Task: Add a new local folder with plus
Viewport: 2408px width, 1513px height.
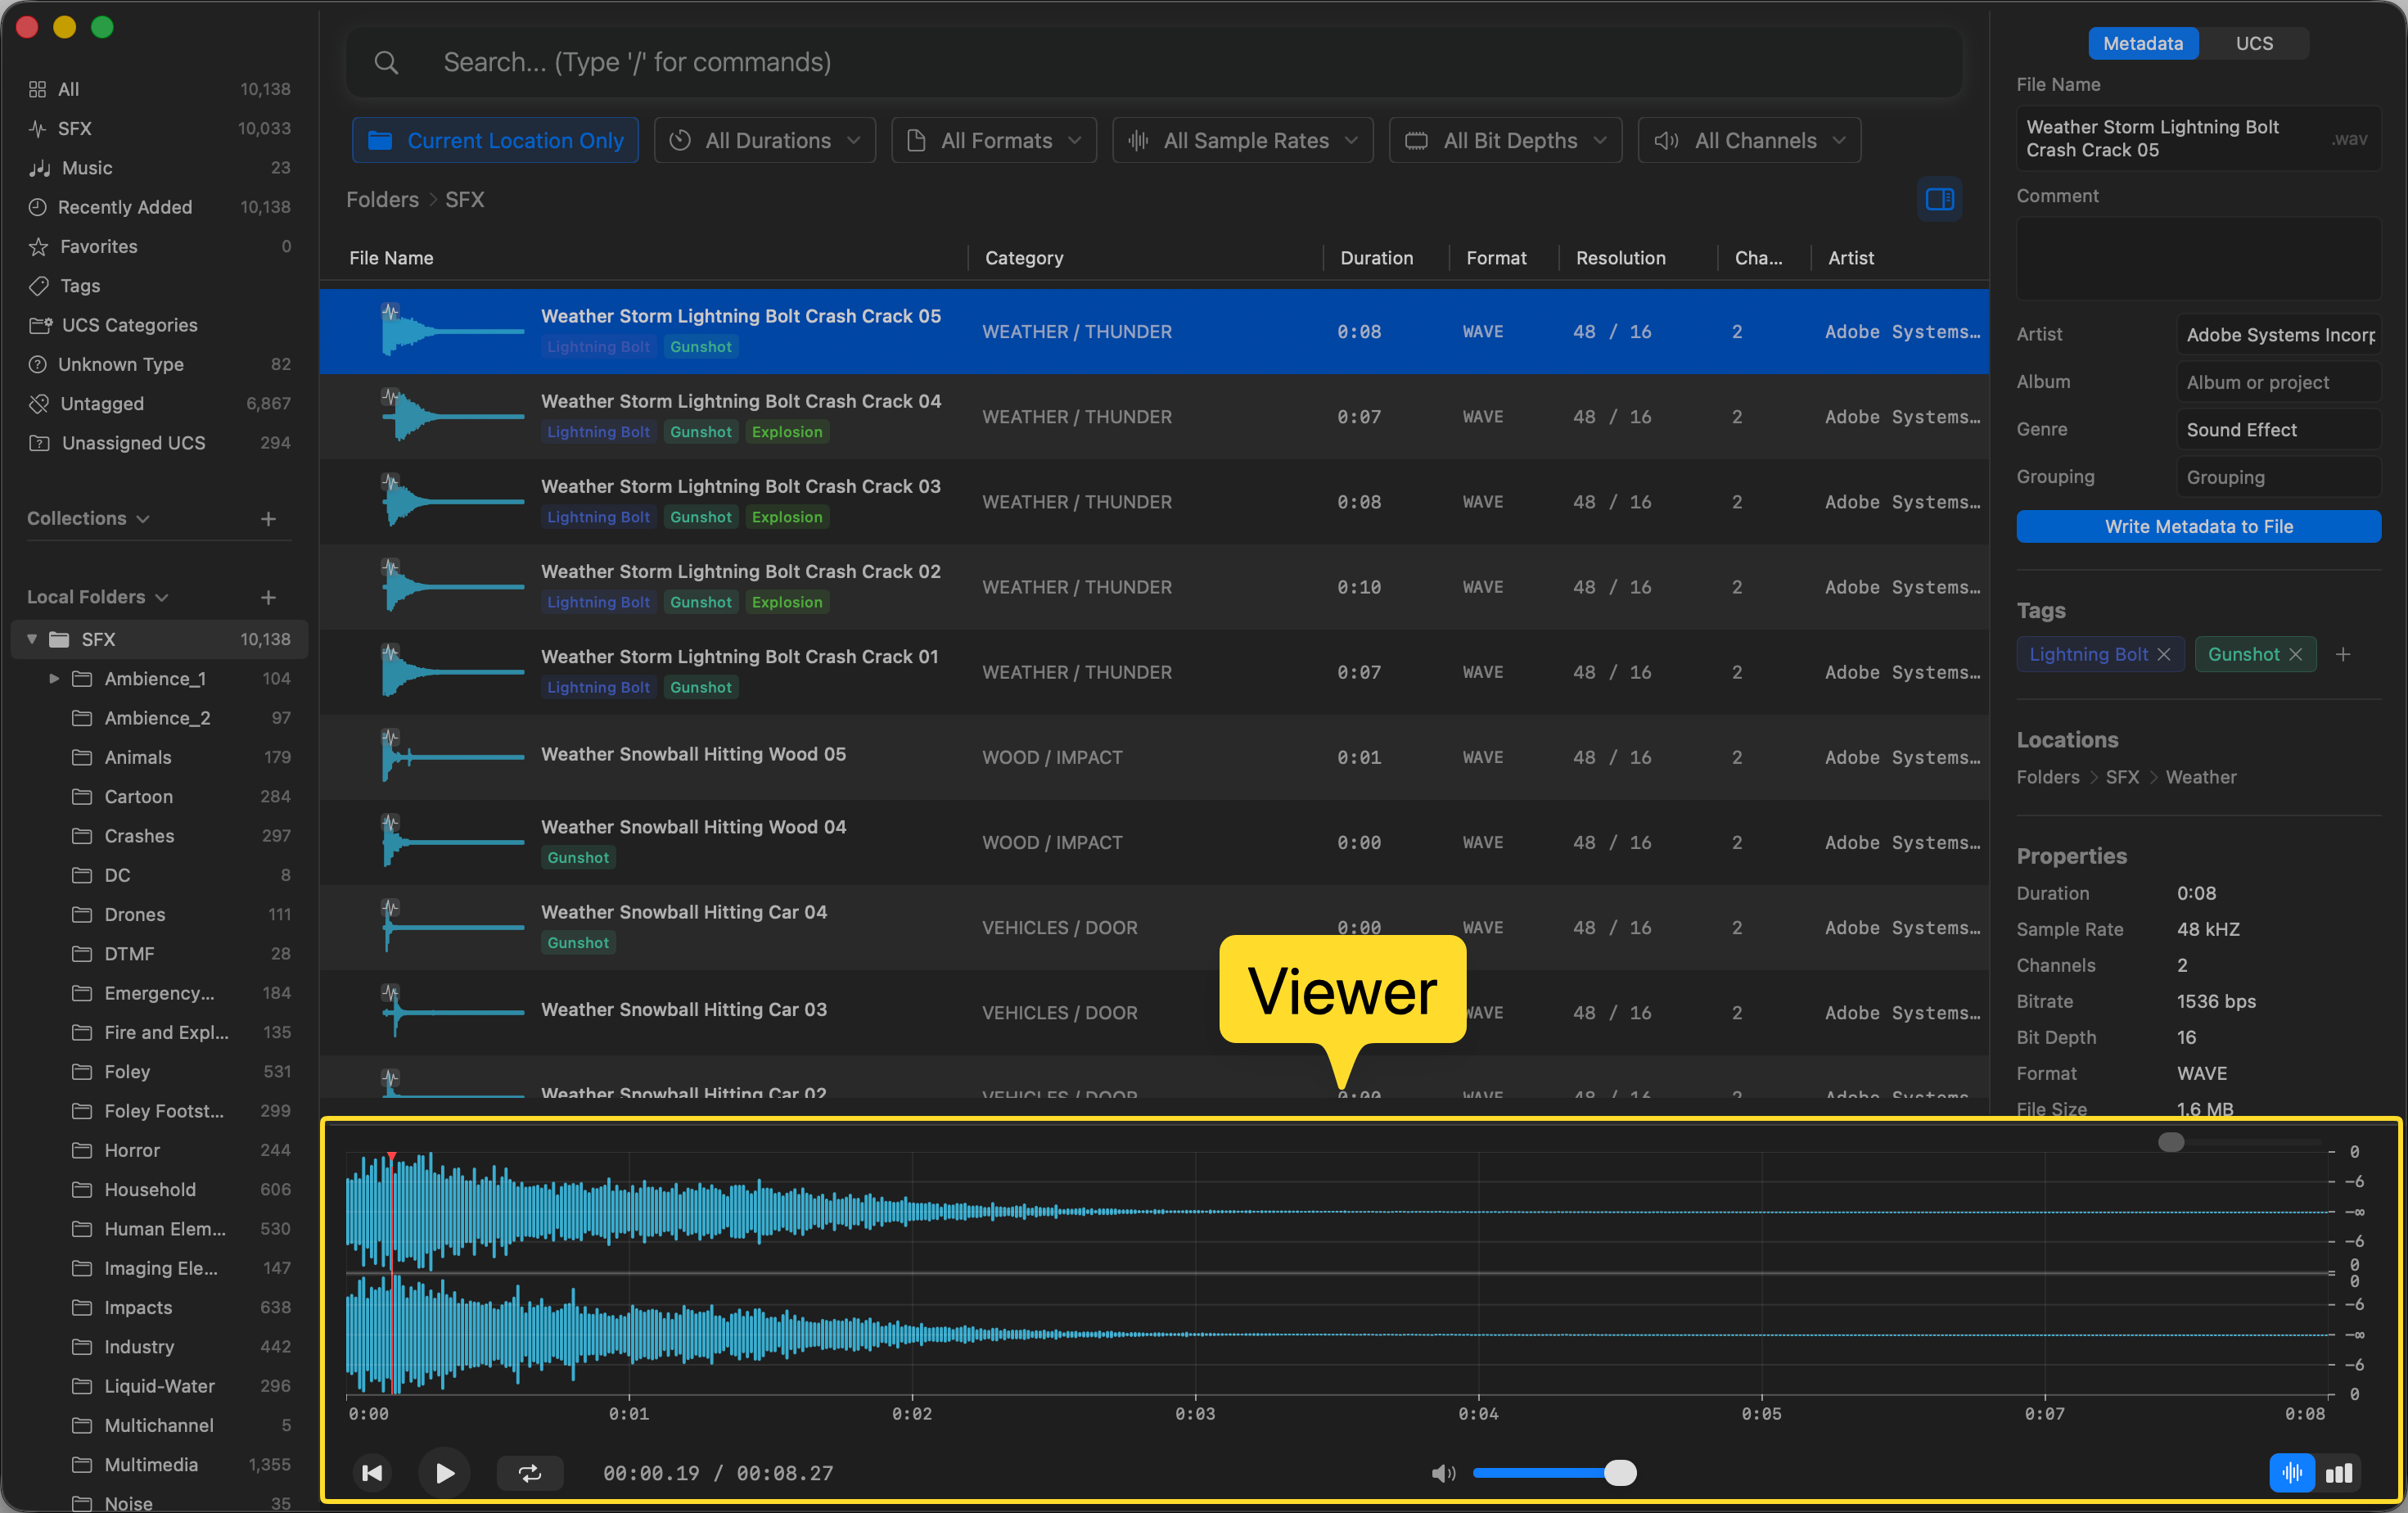Action: point(268,597)
